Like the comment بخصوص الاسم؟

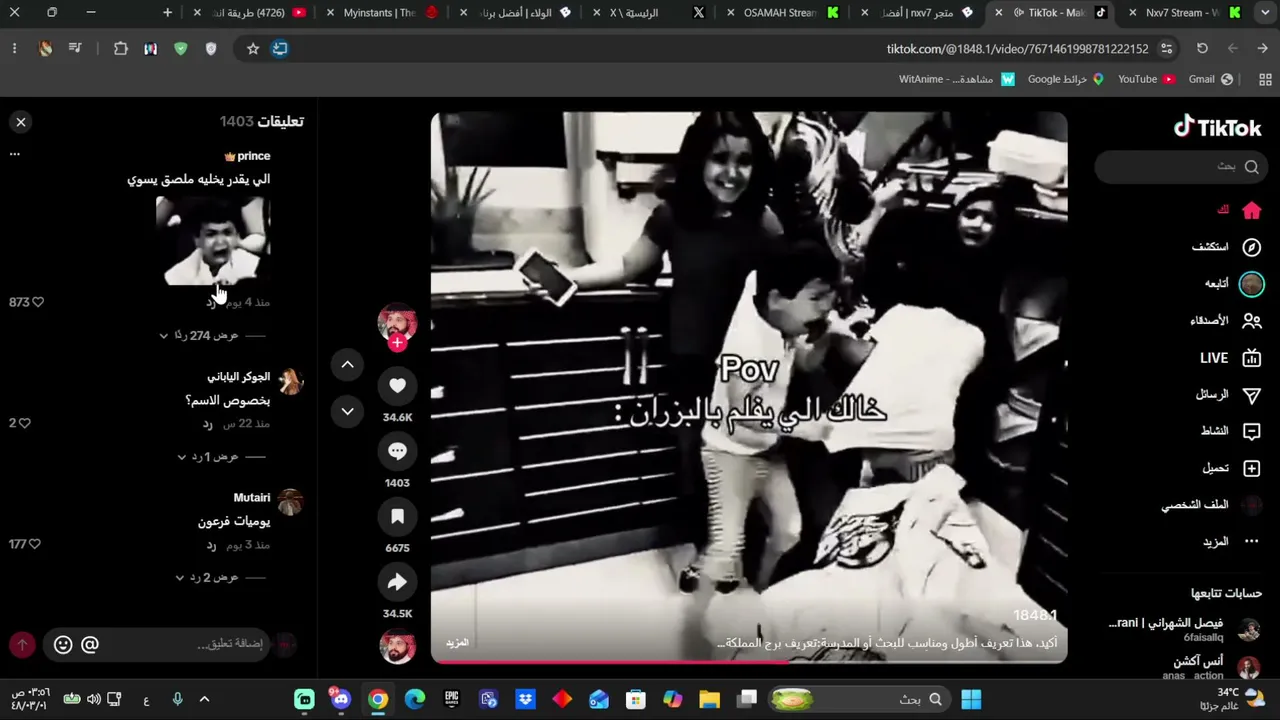pyautogui.click(x=24, y=423)
